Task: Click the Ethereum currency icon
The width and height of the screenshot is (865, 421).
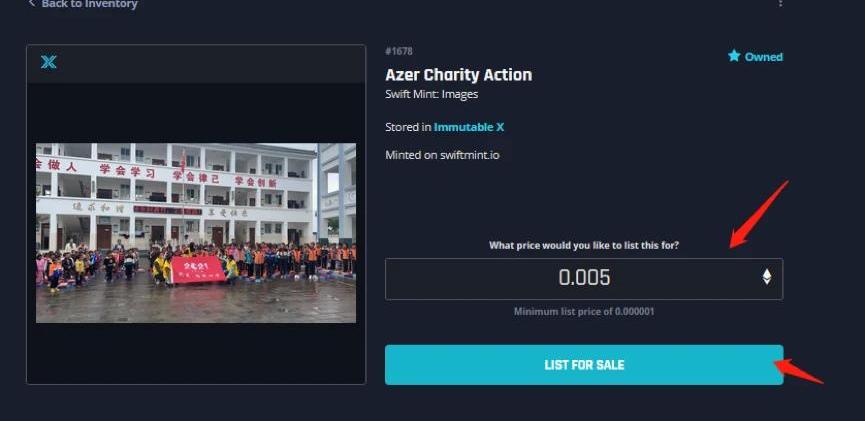Action: pos(767,277)
